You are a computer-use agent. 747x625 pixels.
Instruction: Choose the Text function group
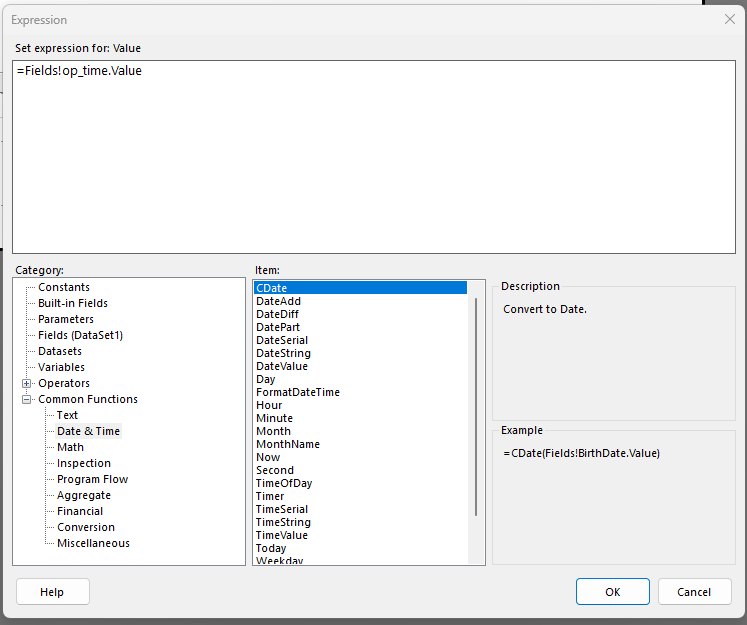(x=67, y=415)
